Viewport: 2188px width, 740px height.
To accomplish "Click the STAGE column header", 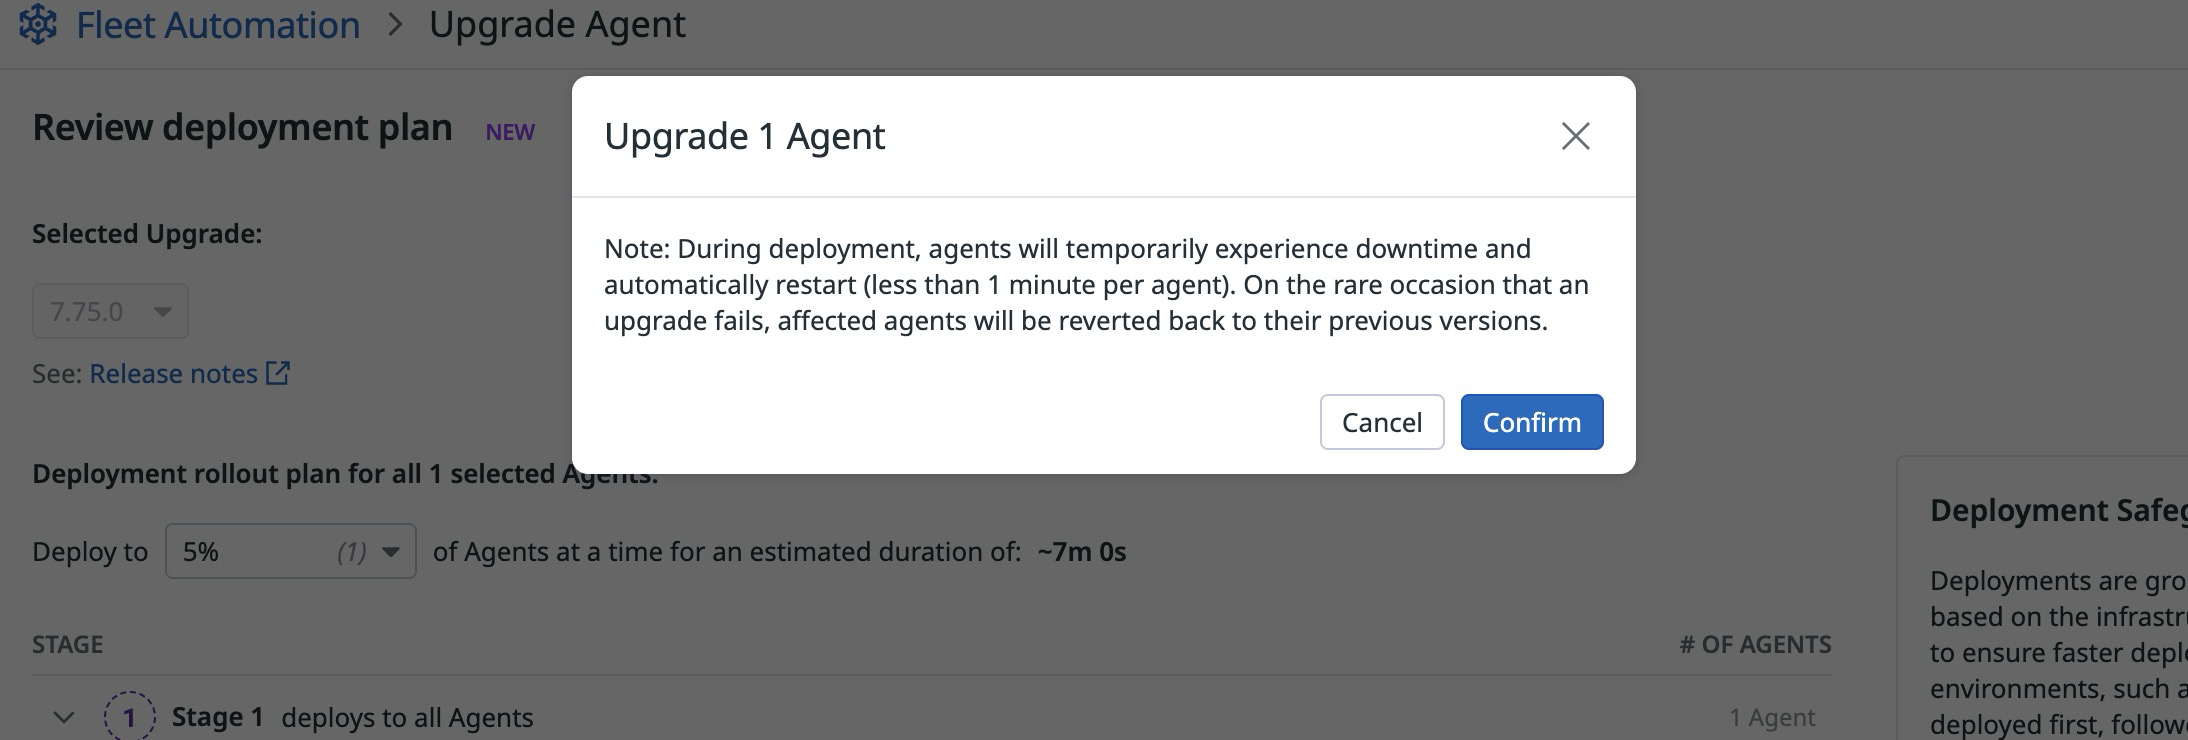I will click(68, 644).
